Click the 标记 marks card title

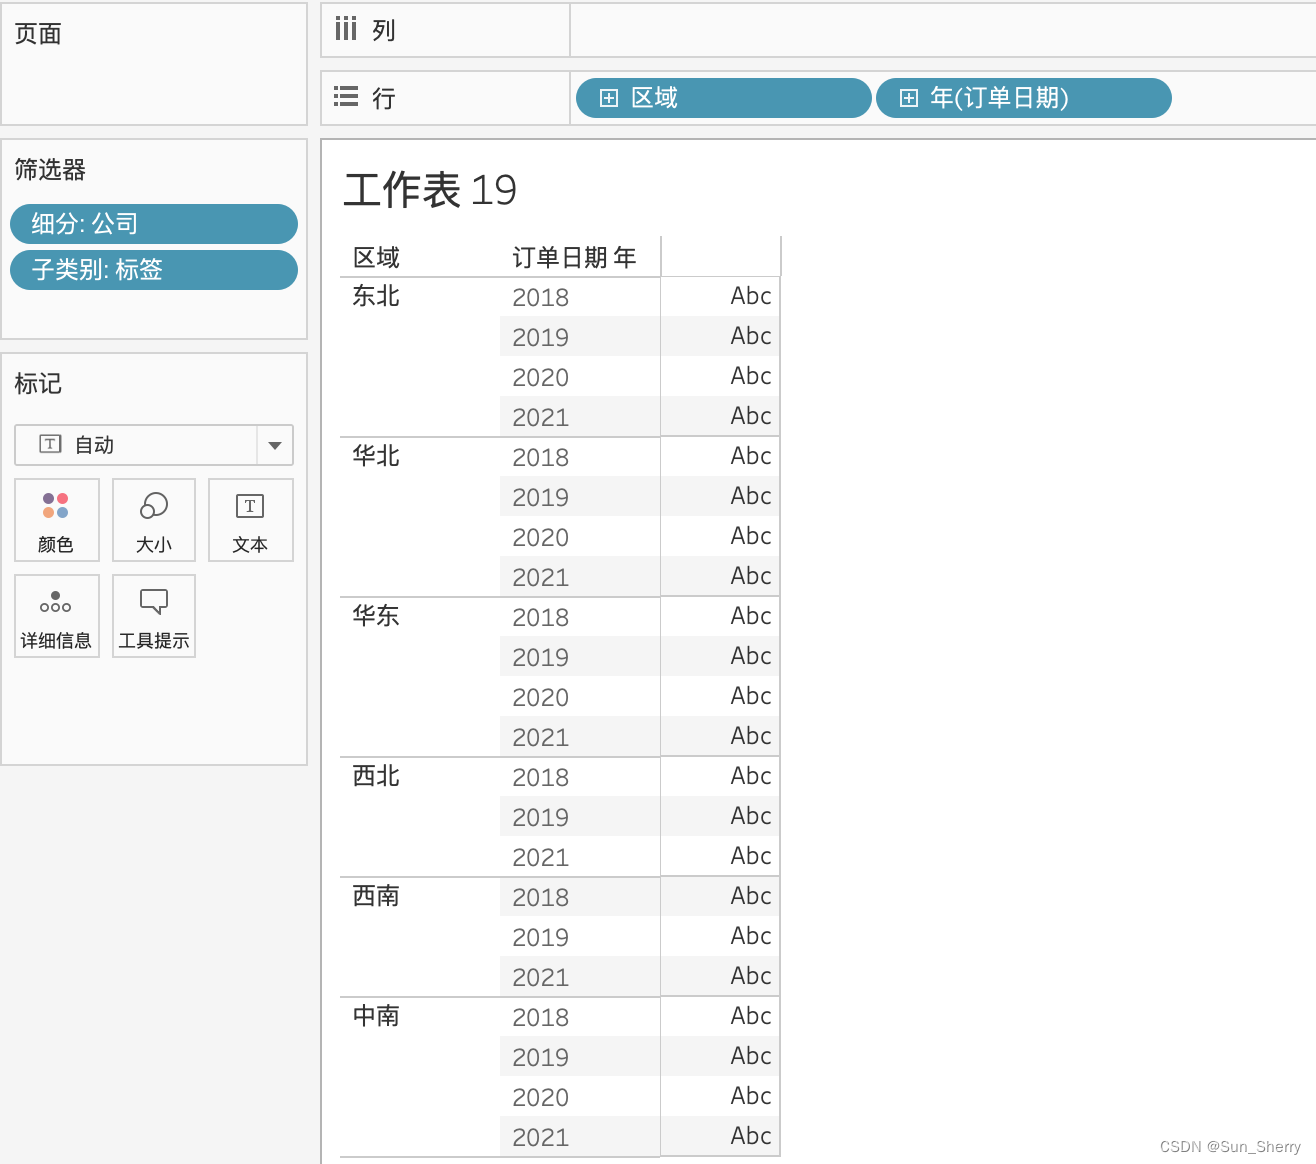tap(38, 384)
